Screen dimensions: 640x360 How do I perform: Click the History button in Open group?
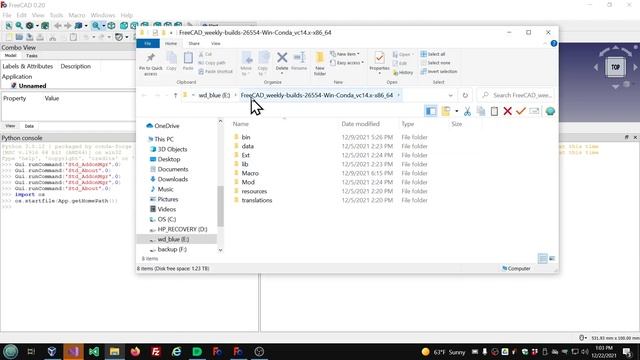click(403, 73)
